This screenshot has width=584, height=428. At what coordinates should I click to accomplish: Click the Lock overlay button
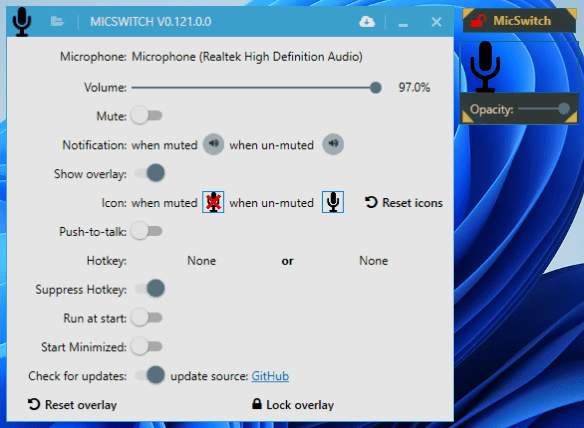pyautogui.click(x=293, y=405)
